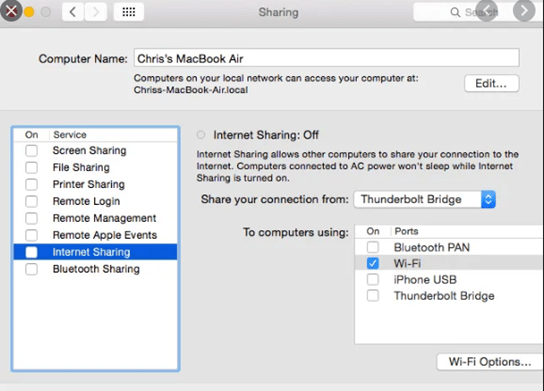Select Bluetooth PAN label in ports list
544x391 pixels.
tap(432, 247)
